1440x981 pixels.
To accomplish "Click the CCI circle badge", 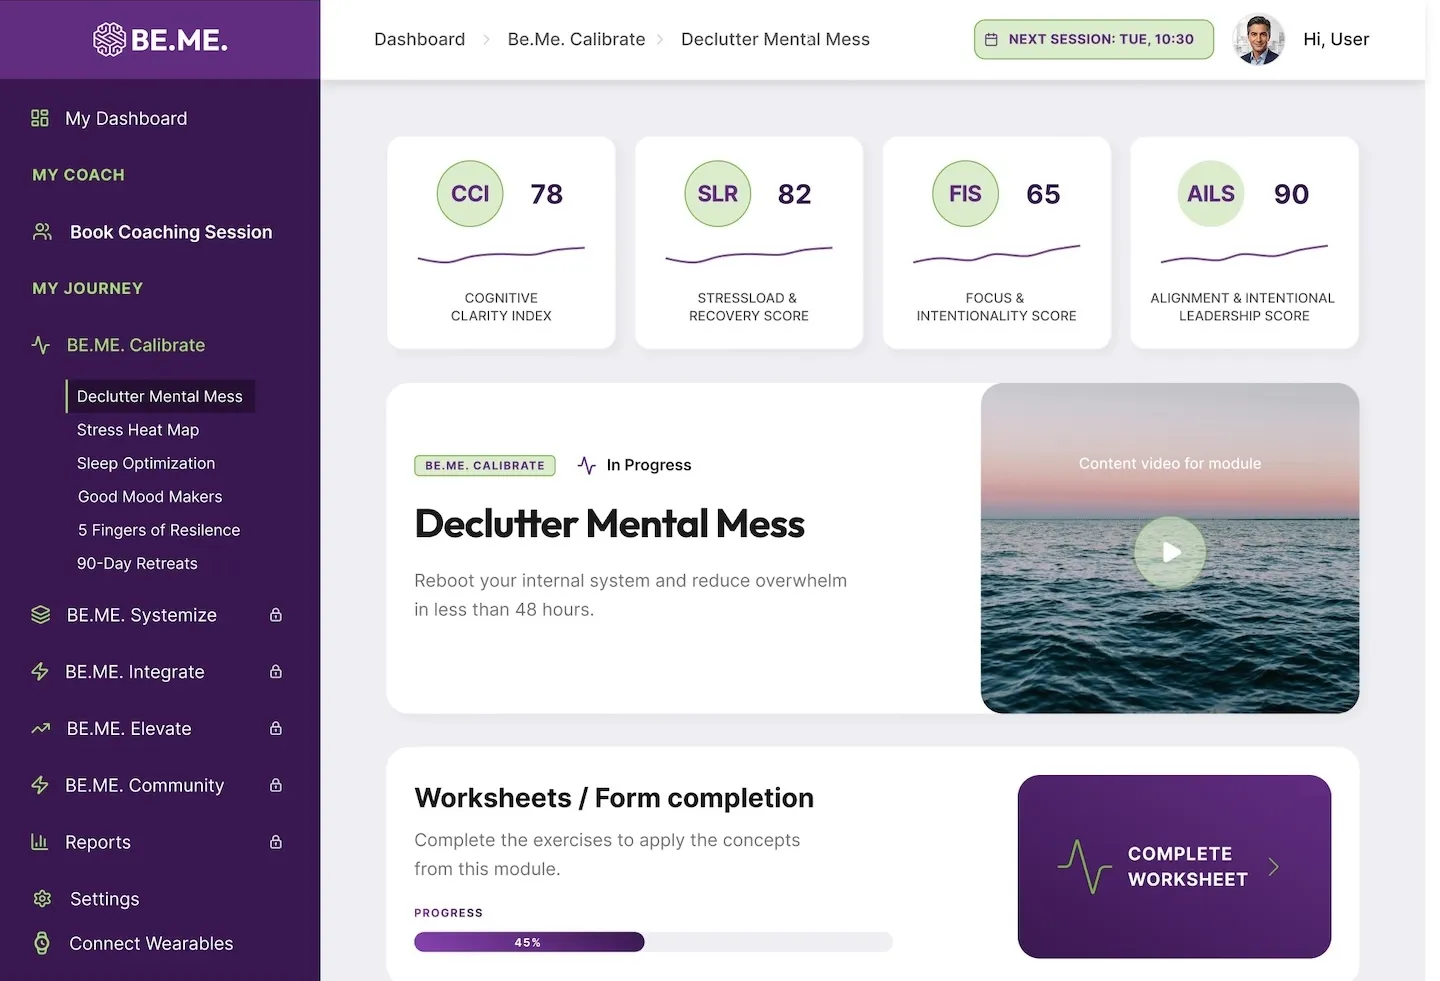I will pyautogui.click(x=470, y=193).
